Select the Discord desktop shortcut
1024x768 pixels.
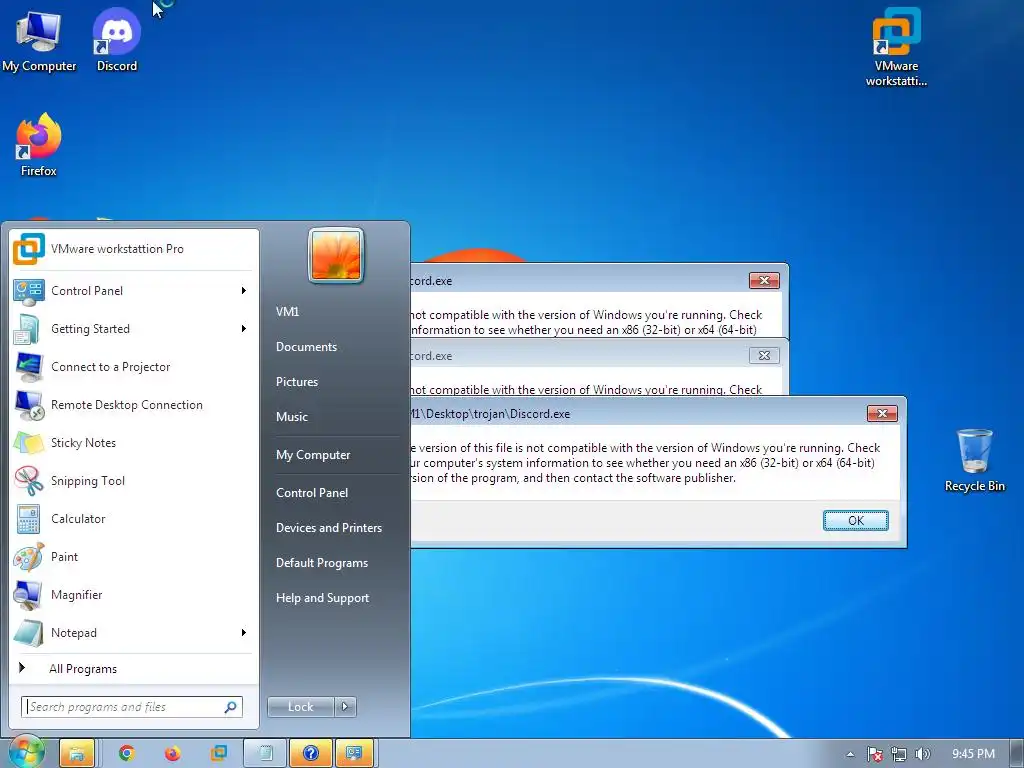(x=117, y=41)
